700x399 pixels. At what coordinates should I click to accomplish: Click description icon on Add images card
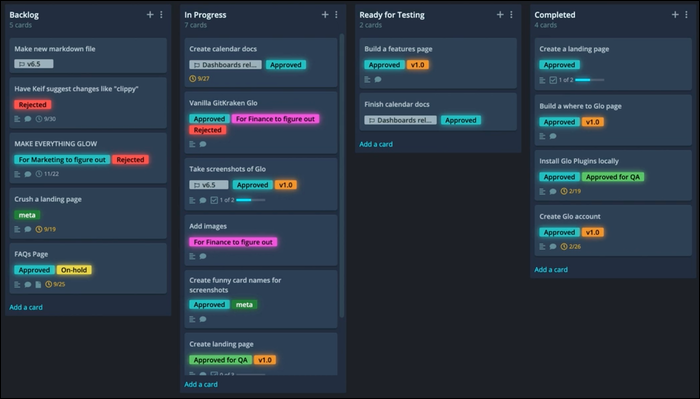[x=192, y=256]
